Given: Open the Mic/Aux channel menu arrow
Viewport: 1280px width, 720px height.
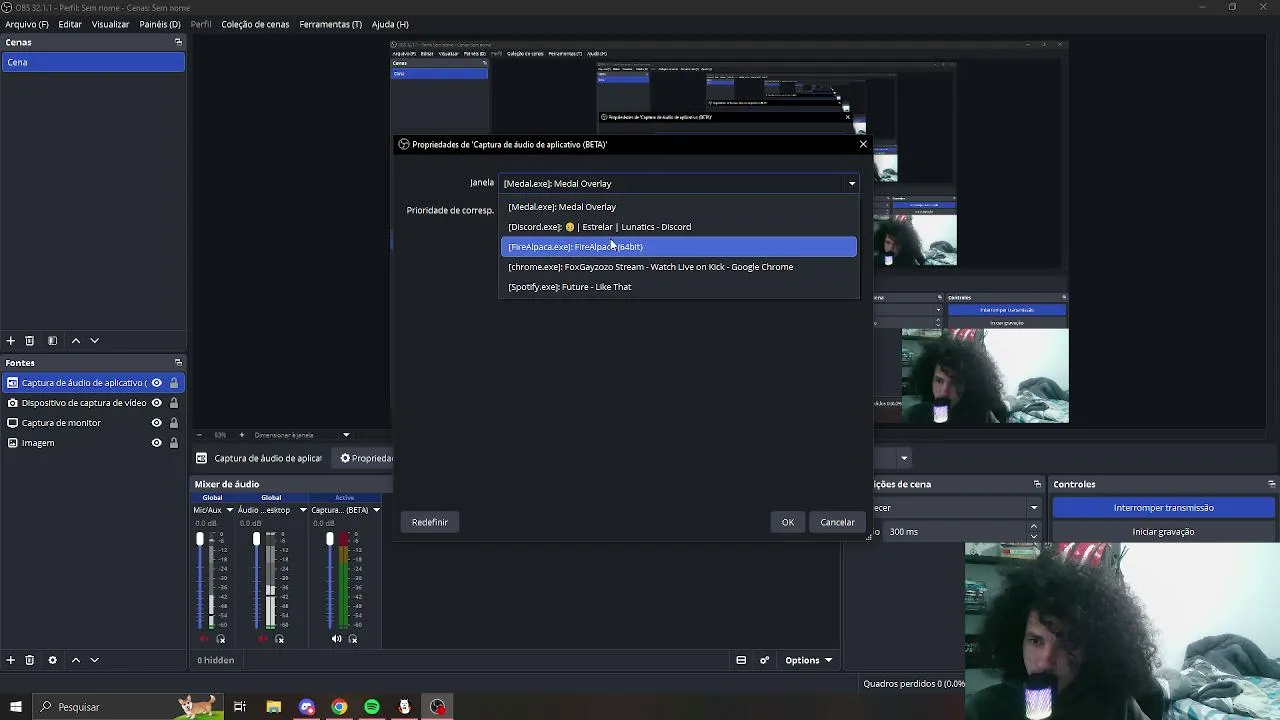Looking at the screenshot, I should (x=230, y=510).
